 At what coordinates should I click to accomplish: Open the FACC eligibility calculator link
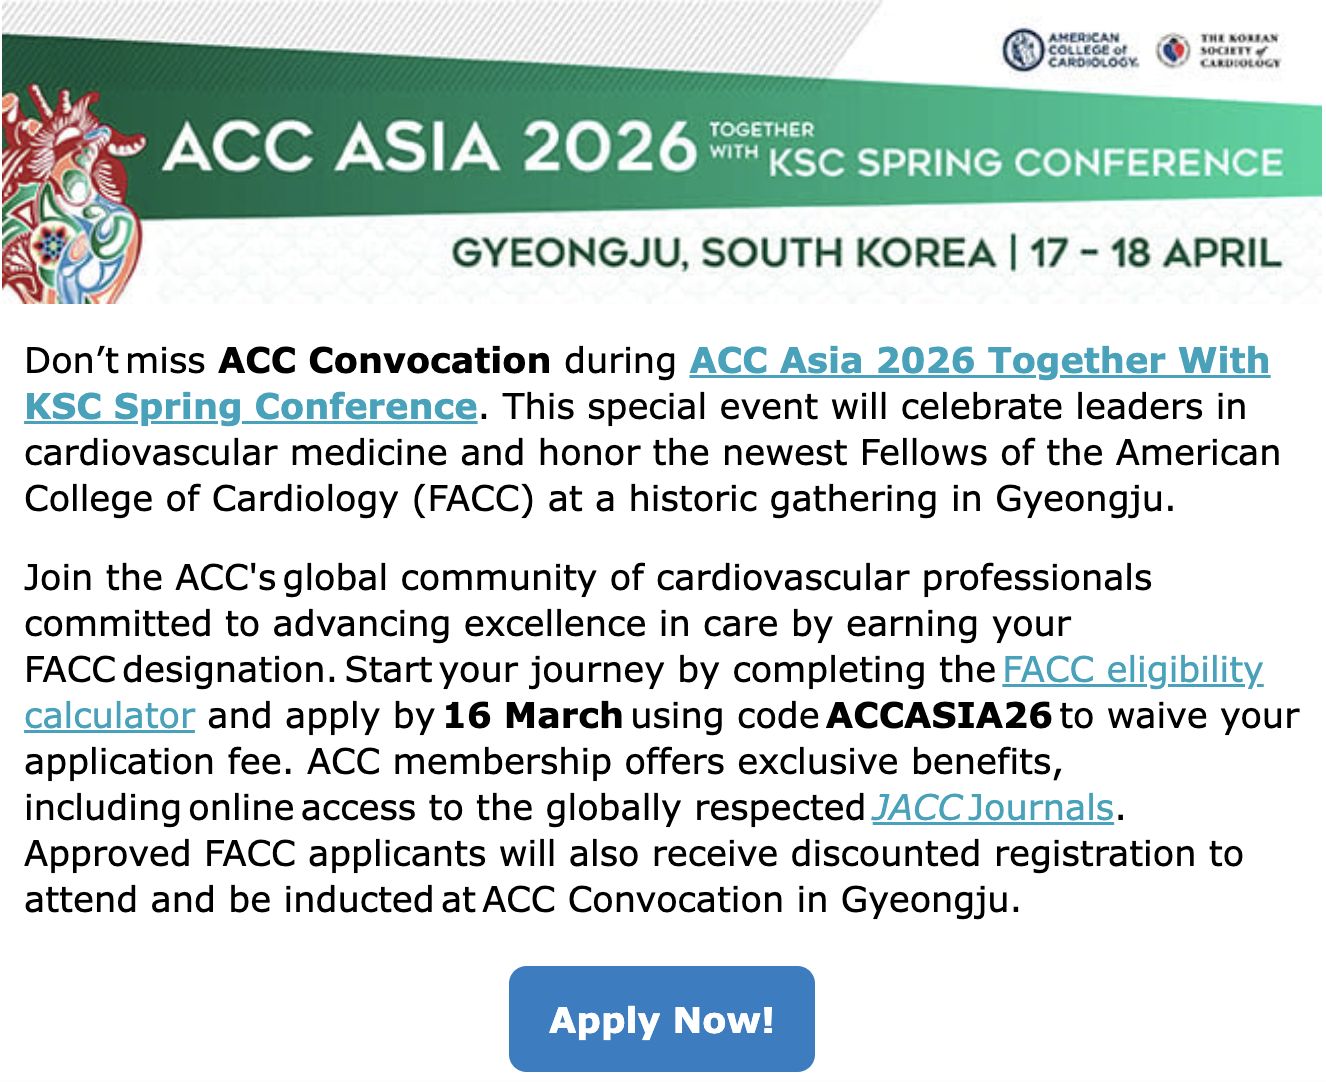click(x=1132, y=669)
